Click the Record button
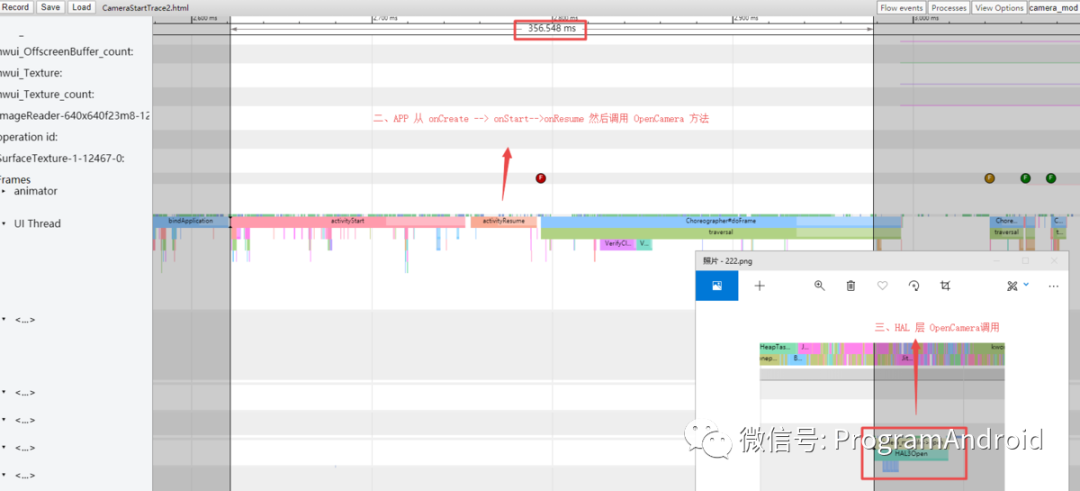 tap(16, 7)
